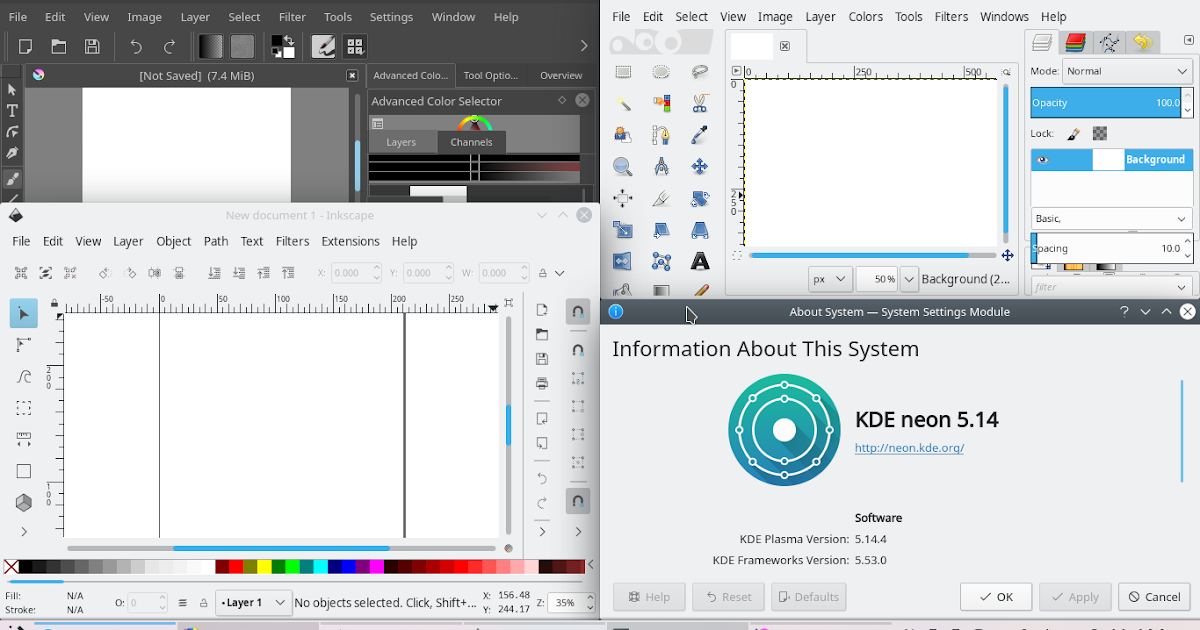Switch to the Channels tab in Krita
Viewport: 1200px width, 630px height.
(471, 141)
